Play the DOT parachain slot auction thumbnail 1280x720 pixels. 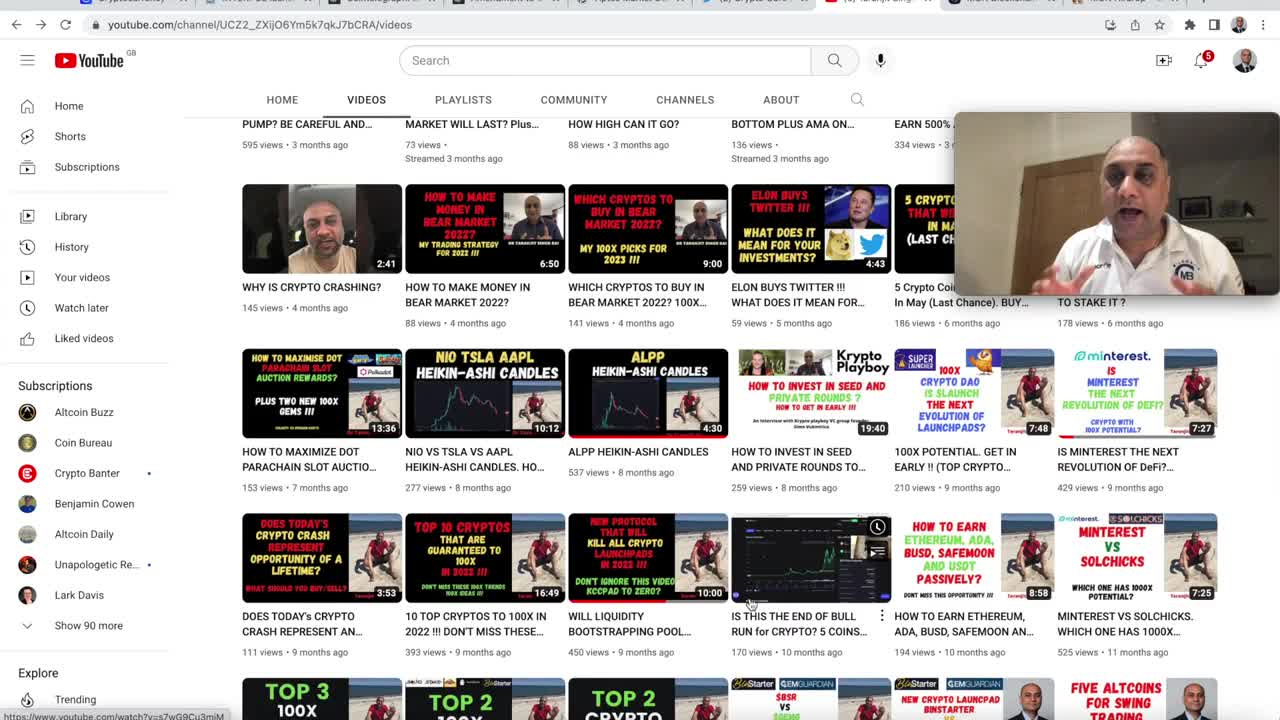coord(322,393)
